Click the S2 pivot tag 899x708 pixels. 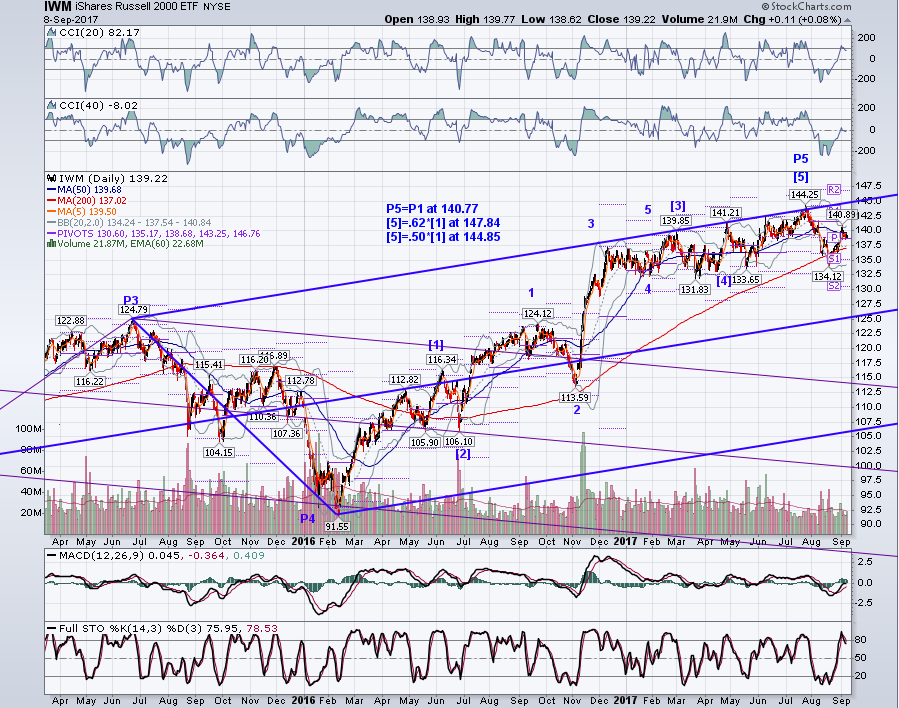tap(834, 286)
